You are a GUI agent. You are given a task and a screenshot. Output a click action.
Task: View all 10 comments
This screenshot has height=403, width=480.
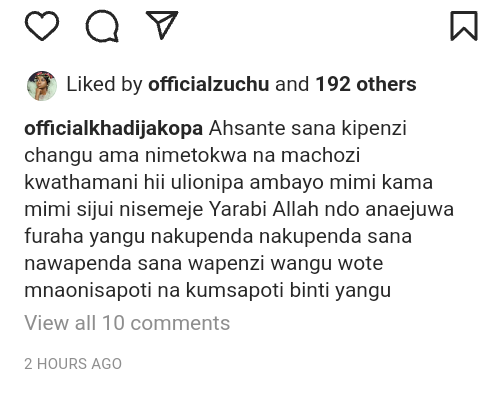click(x=127, y=323)
